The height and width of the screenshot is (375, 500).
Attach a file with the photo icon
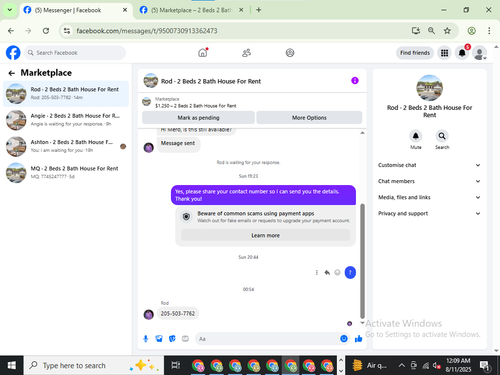(x=159, y=339)
